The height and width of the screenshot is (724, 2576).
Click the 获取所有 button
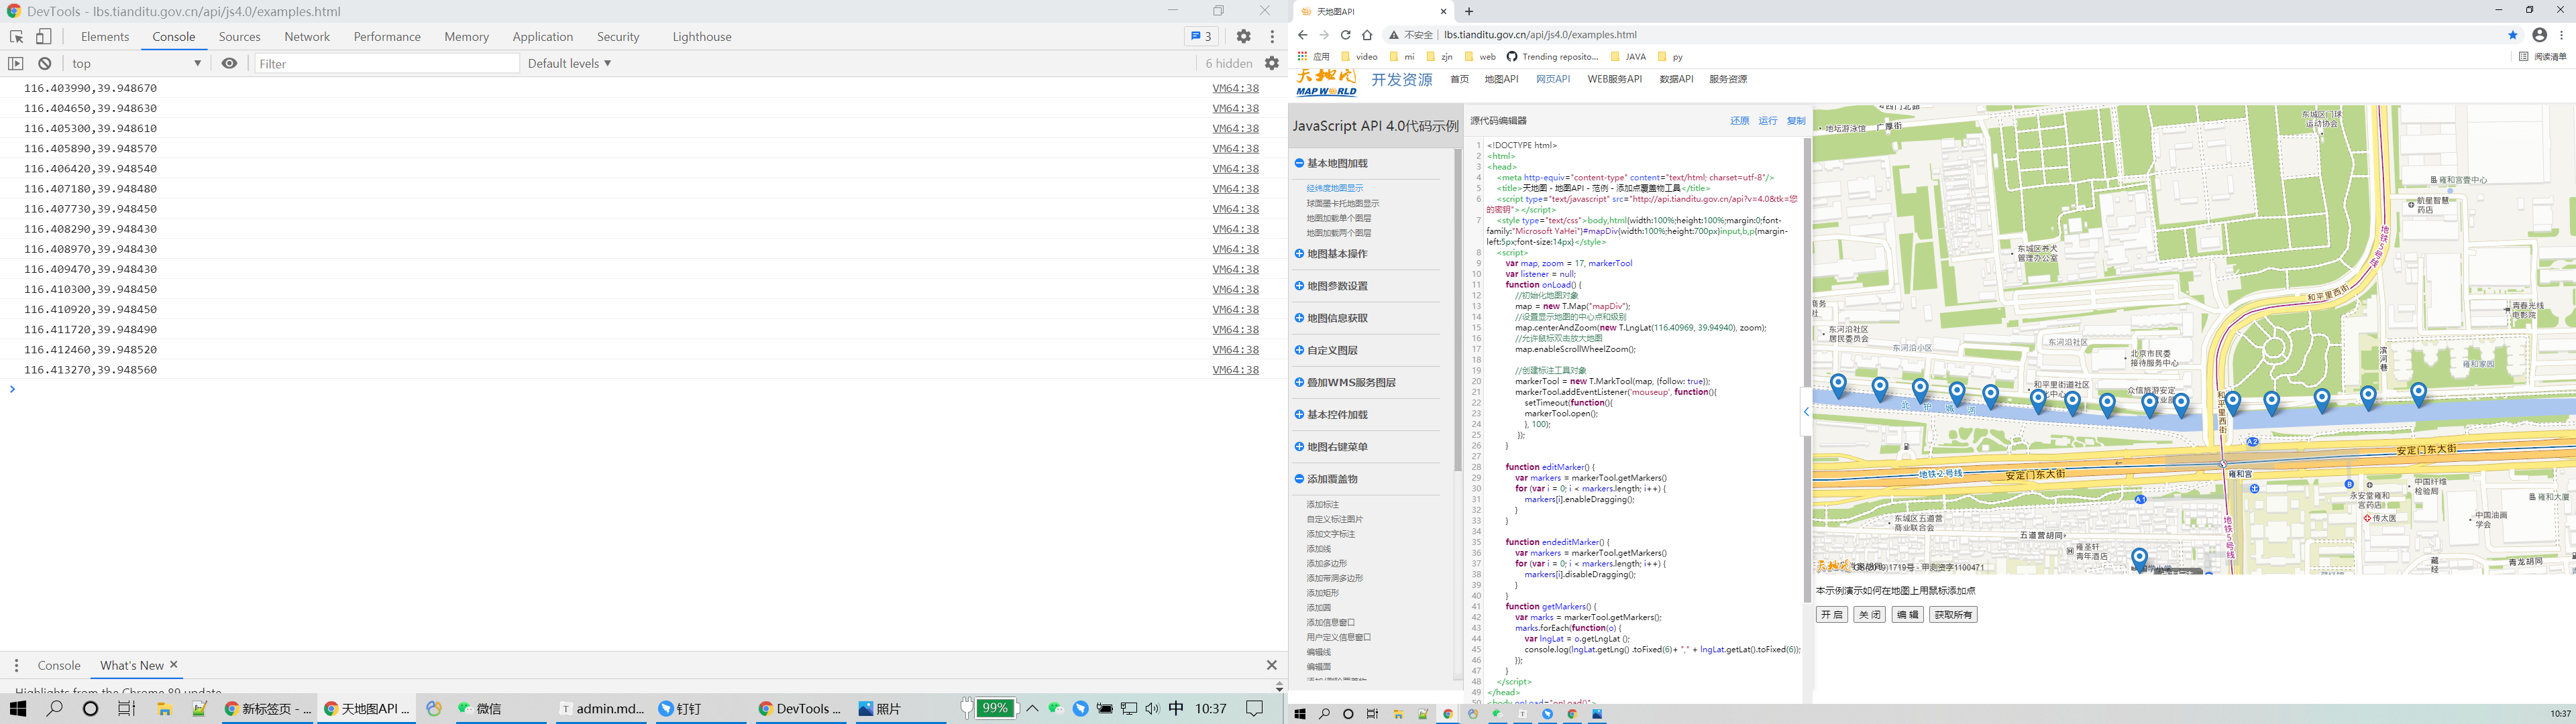(1953, 615)
